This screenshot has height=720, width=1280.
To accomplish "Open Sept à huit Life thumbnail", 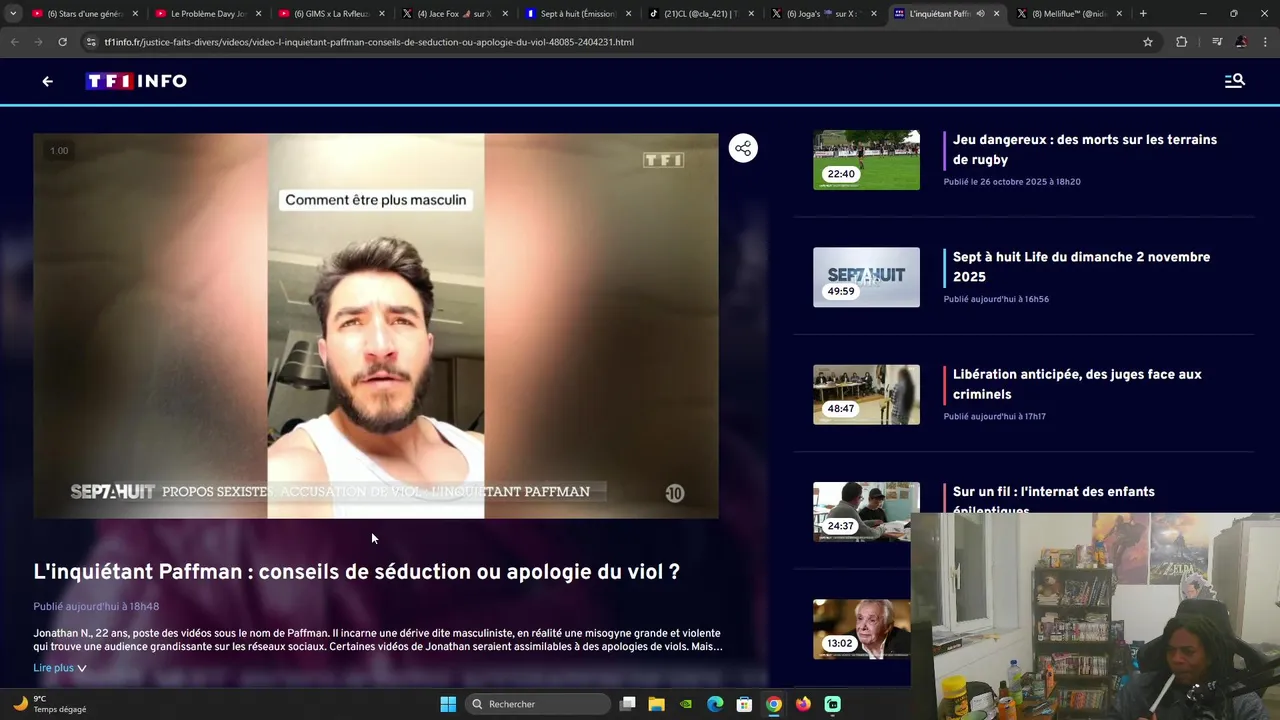I will (x=866, y=277).
